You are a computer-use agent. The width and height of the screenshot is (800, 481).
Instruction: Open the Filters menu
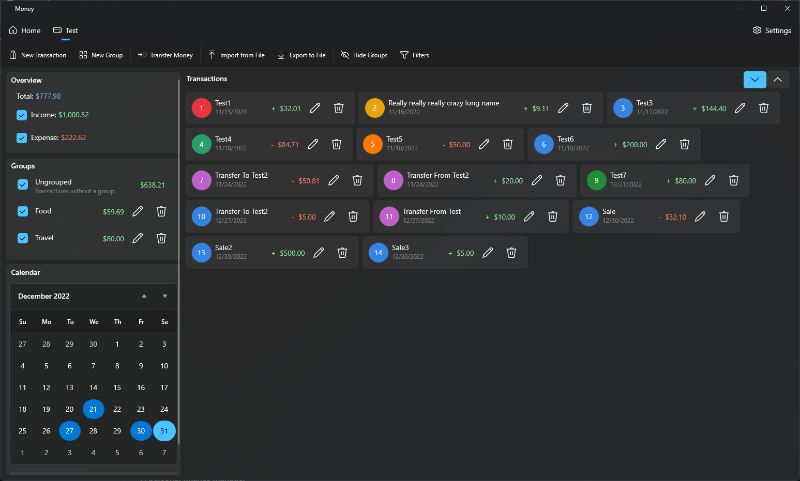(414, 55)
